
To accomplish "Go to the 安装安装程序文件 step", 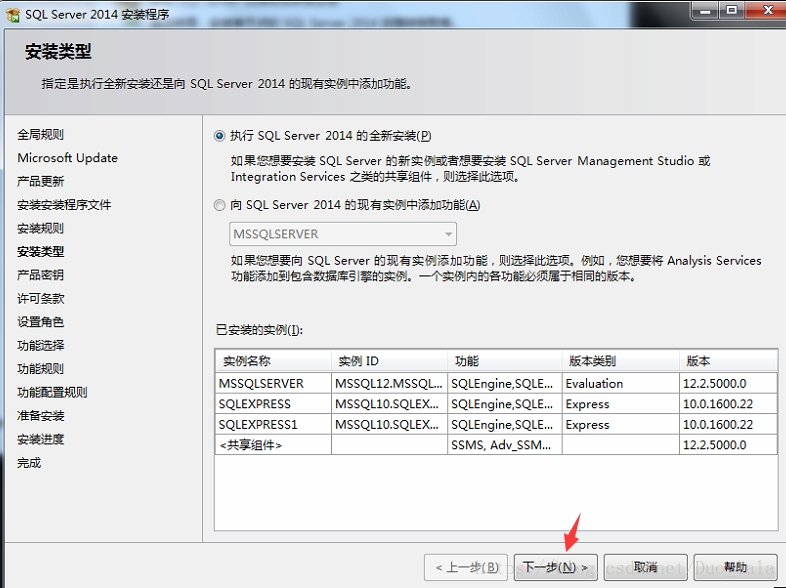I will 64,205.
